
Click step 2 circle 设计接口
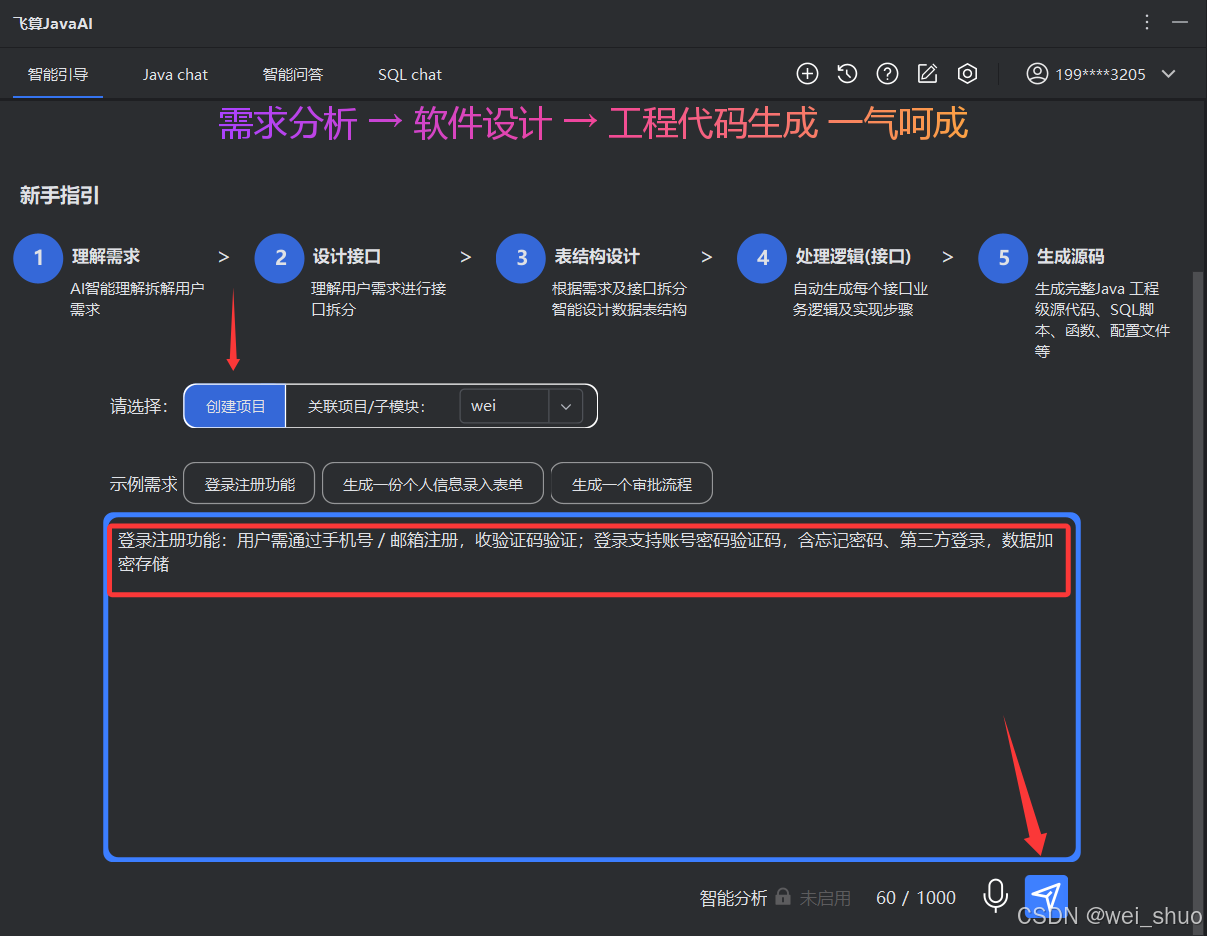pyautogui.click(x=280, y=258)
